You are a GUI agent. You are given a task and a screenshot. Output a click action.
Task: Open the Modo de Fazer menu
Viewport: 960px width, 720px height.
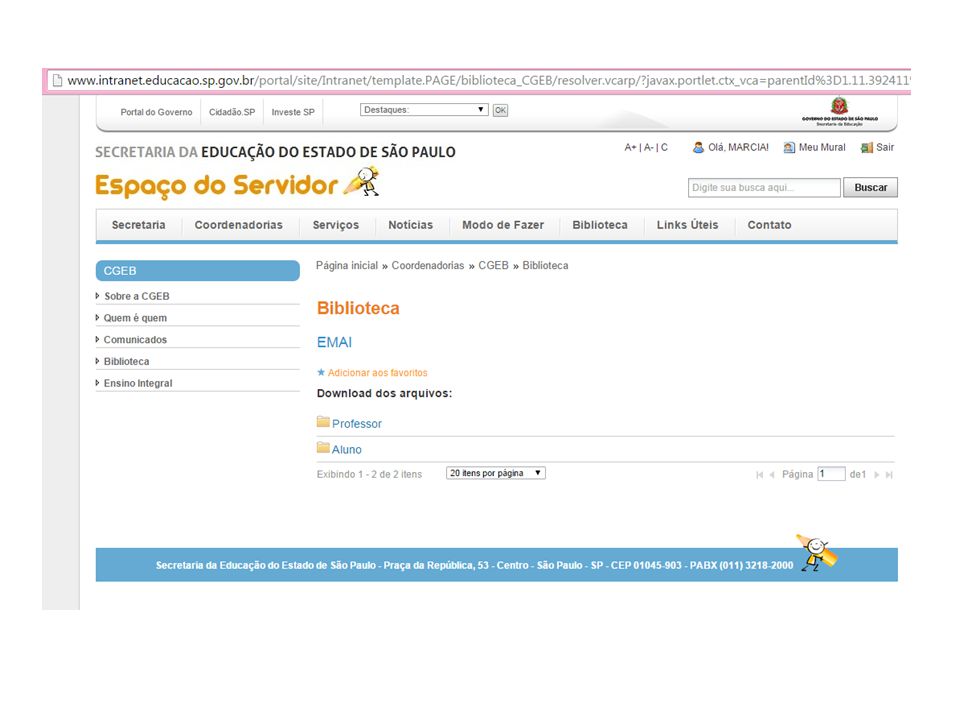[503, 225]
